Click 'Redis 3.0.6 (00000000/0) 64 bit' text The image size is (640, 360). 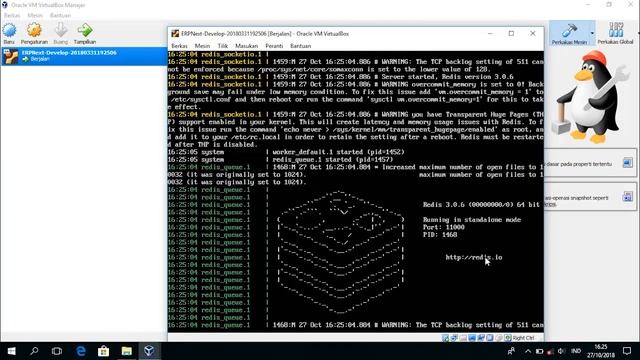481,204
